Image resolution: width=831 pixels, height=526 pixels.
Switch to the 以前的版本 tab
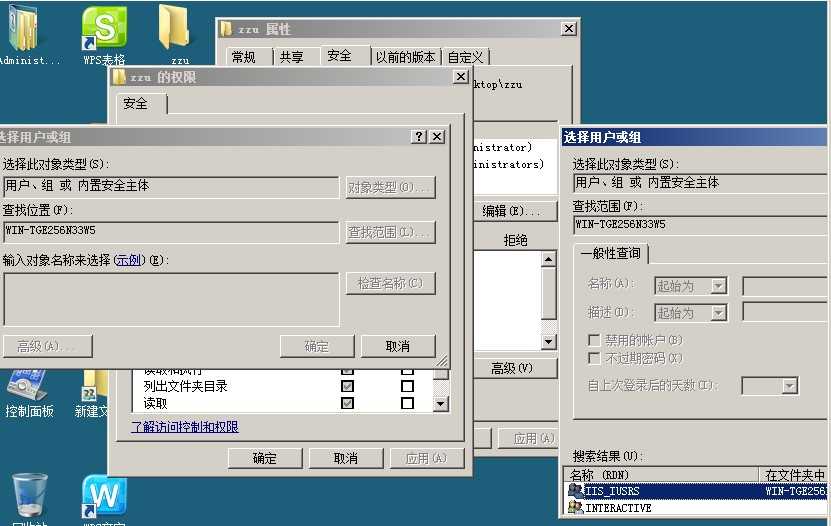point(405,57)
